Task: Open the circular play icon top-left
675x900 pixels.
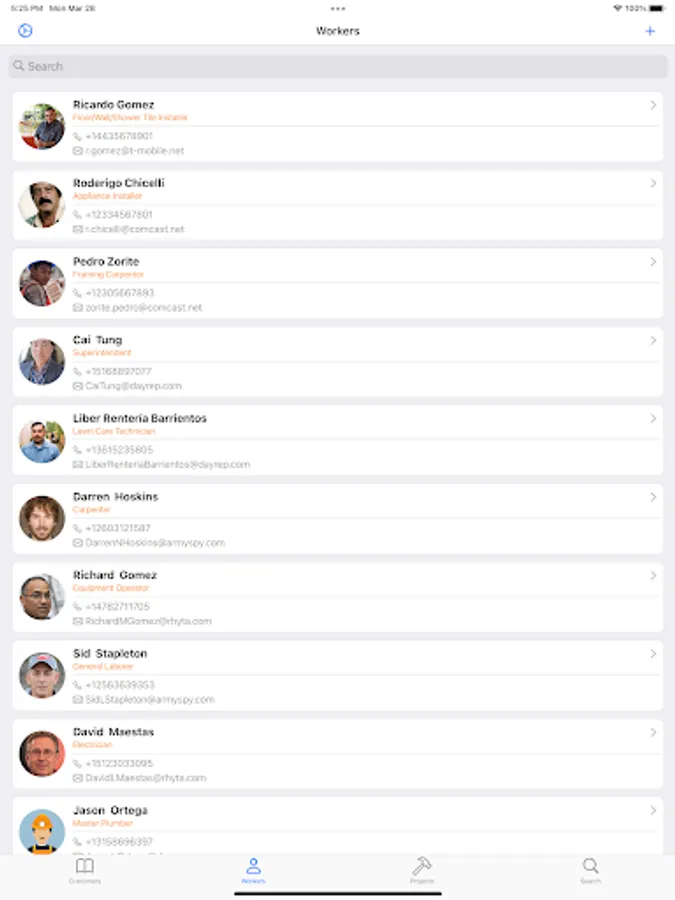Action: tap(25, 30)
